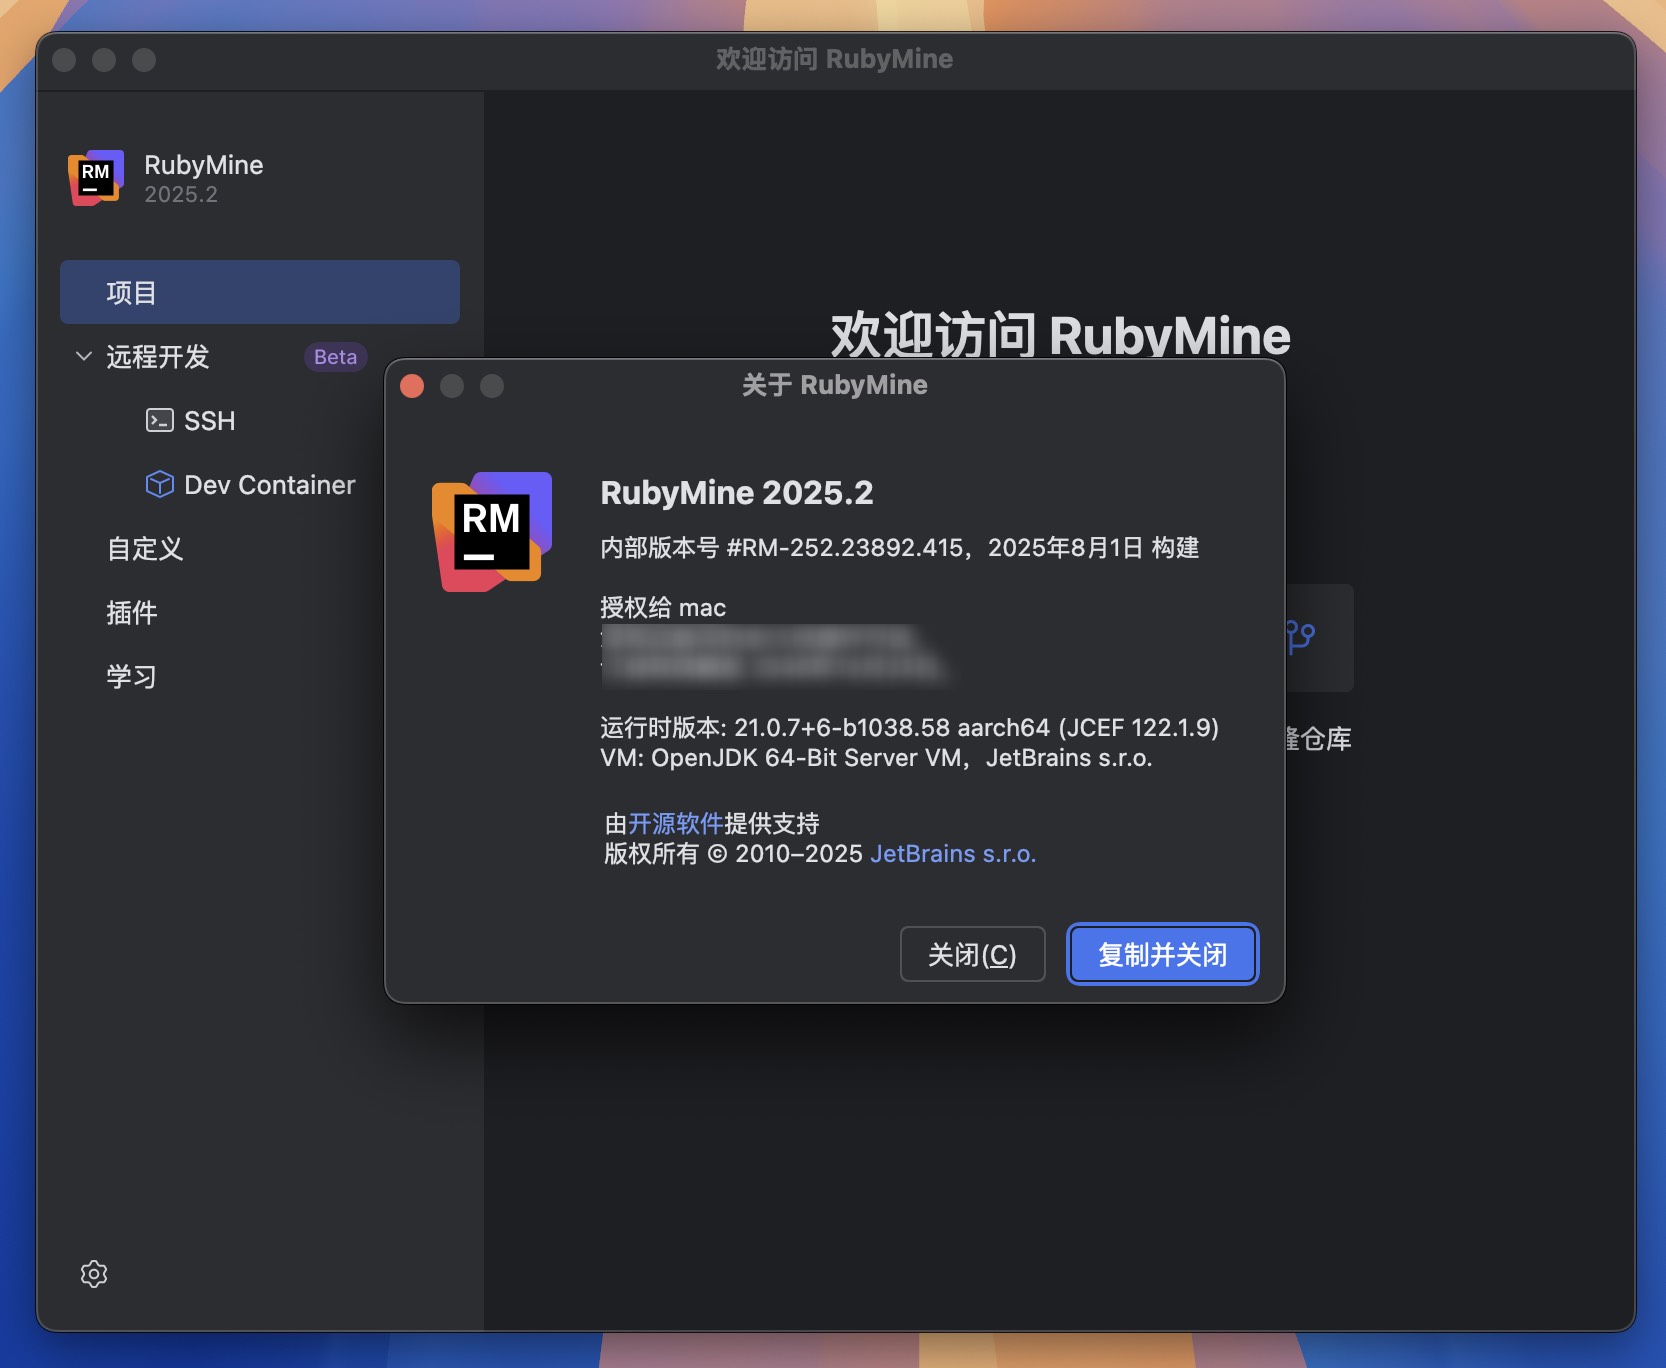Click the branch icon behind the About dialog
Image resolution: width=1666 pixels, height=1368 pixels.
coord(1301,636)
